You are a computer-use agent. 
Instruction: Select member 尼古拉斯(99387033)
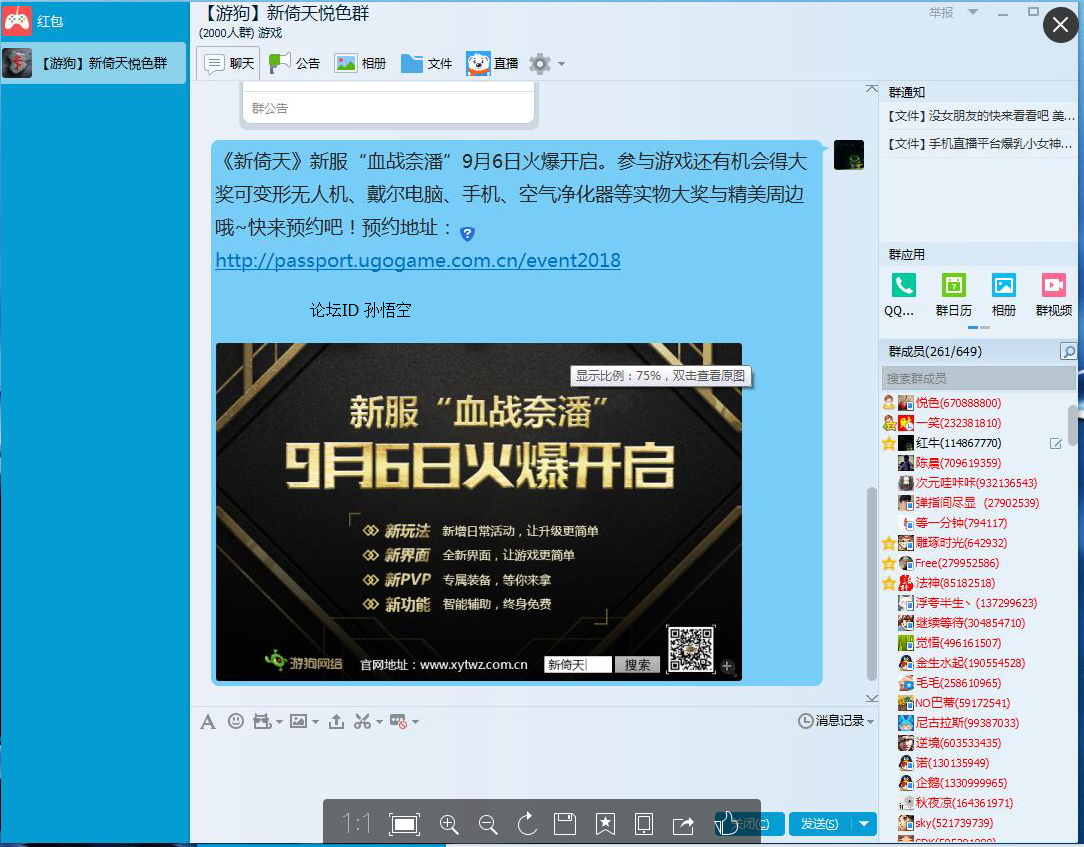pos(967,723)
